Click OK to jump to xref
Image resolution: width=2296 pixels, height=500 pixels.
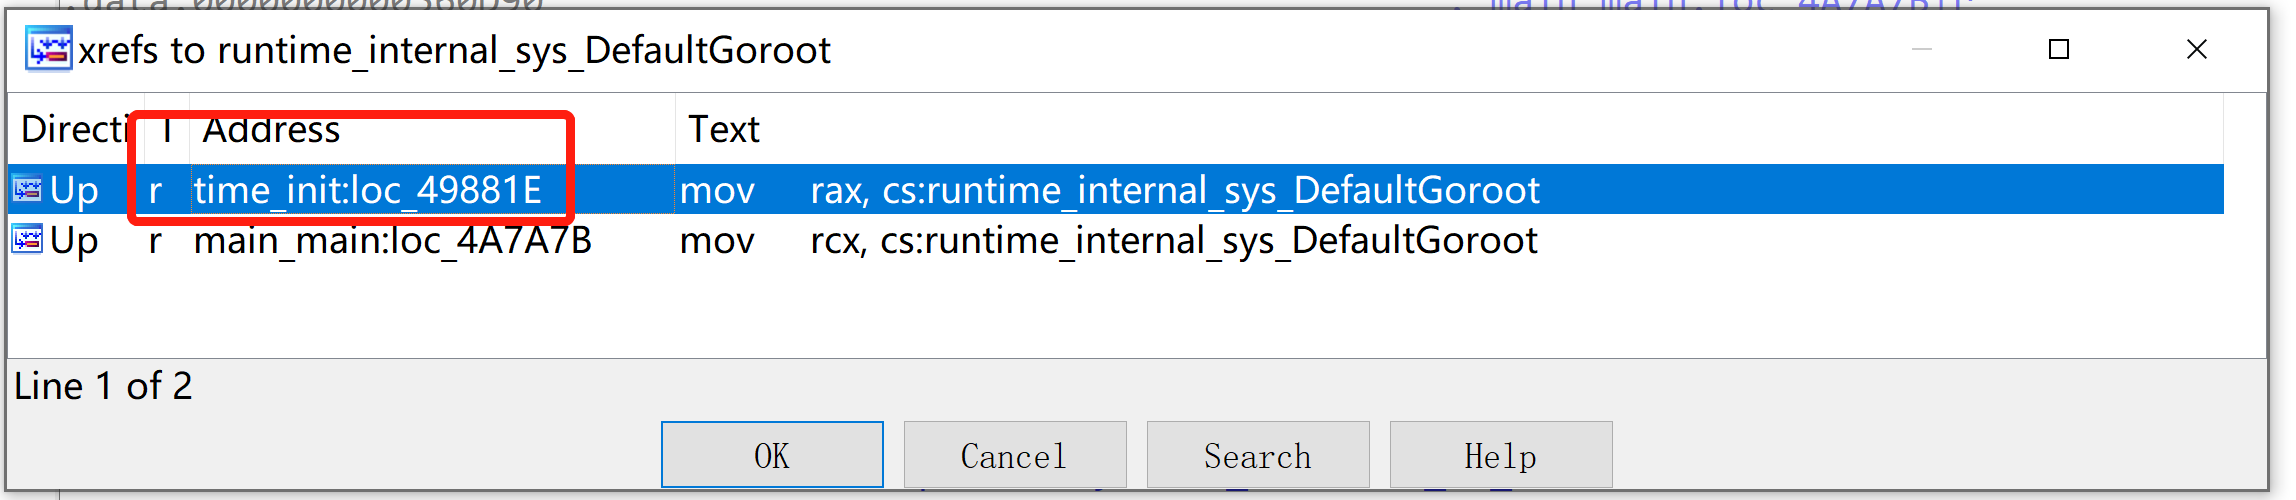pyautogui.click(x=772, y=455)
